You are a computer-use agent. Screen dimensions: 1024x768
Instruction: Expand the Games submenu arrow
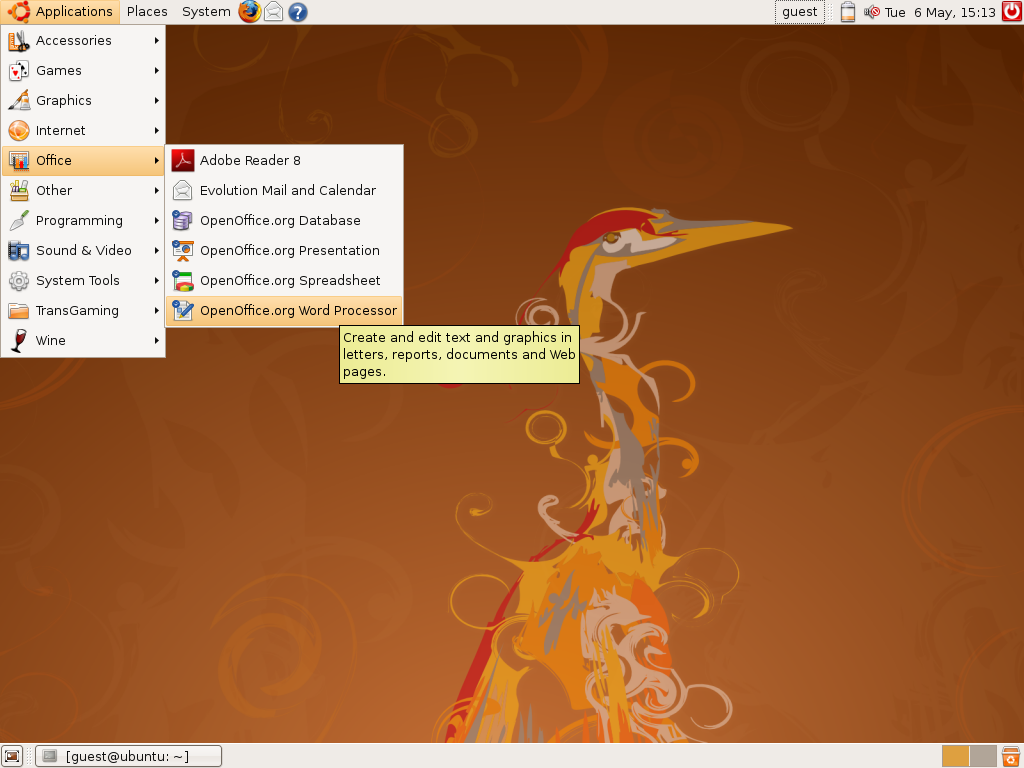[x=157, y=71]
